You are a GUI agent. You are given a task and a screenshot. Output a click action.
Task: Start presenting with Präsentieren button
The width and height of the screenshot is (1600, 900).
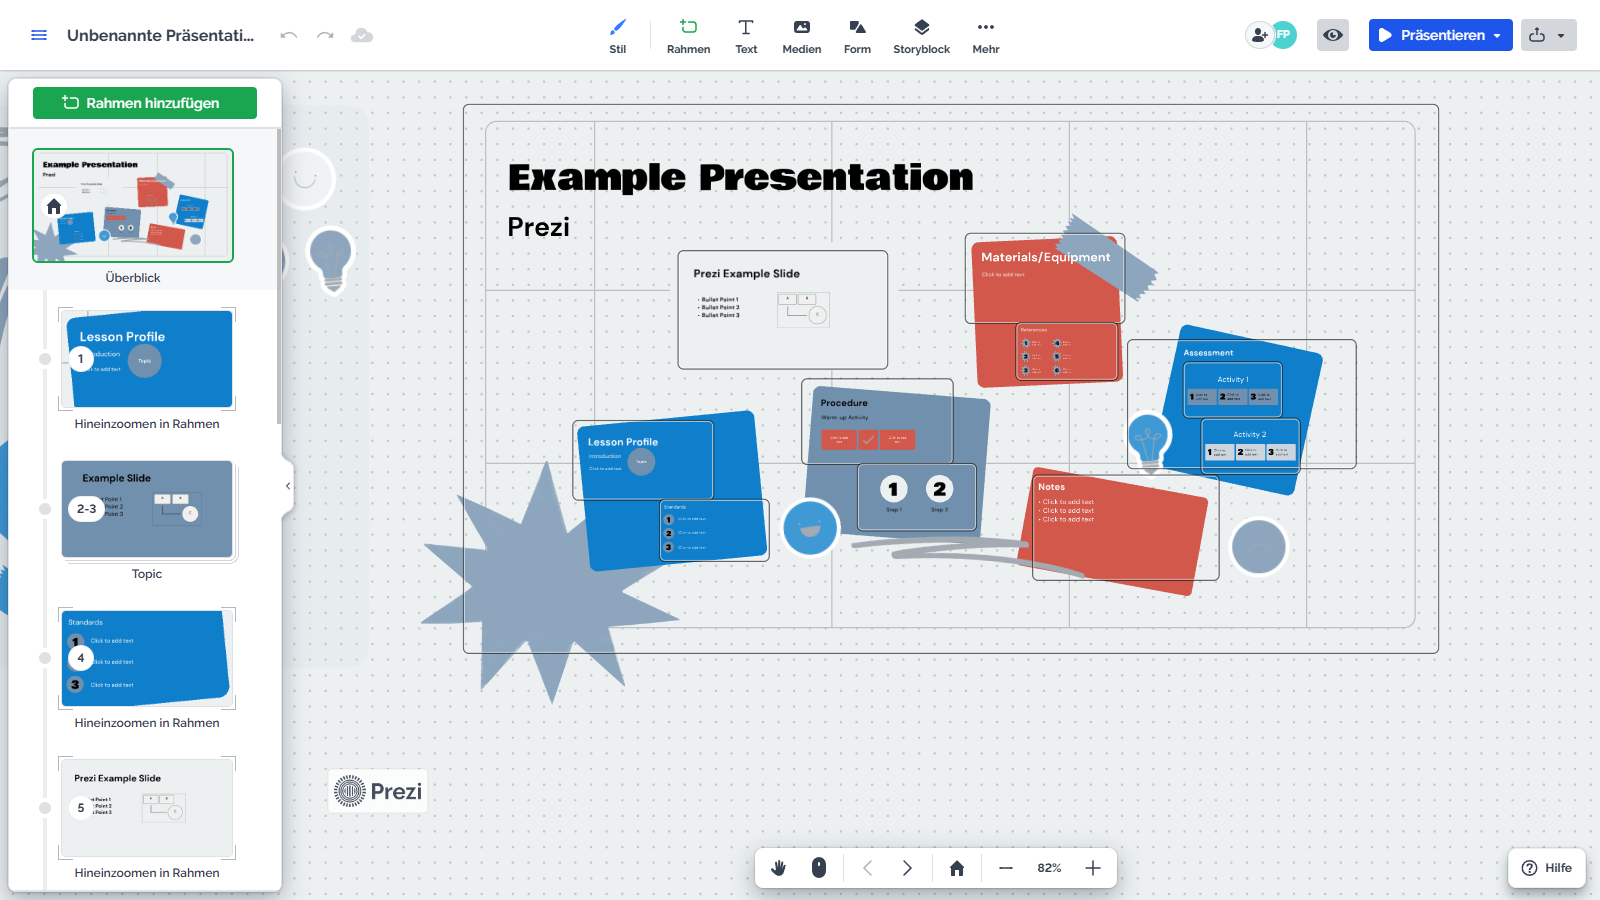[1431, 35]
